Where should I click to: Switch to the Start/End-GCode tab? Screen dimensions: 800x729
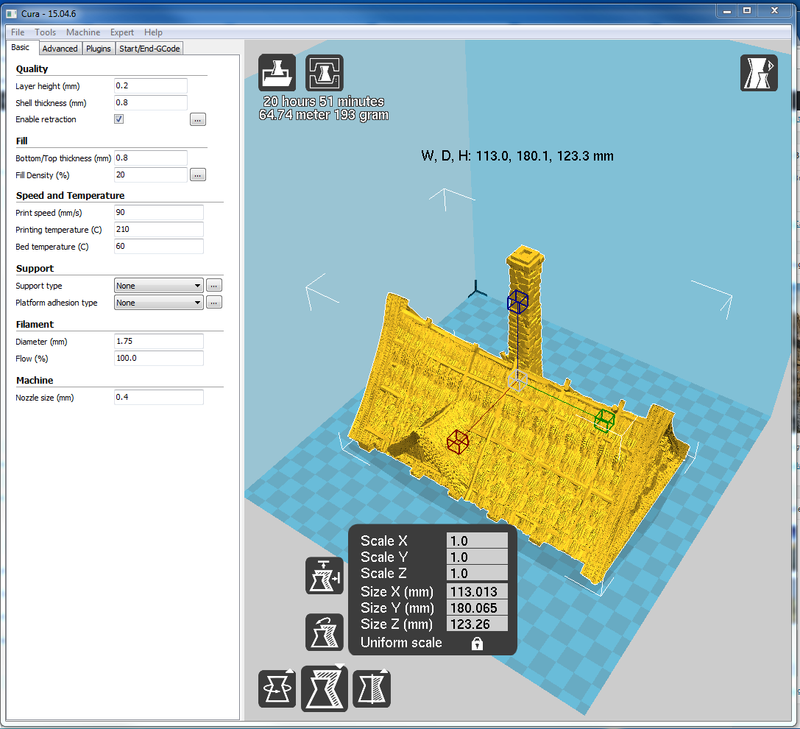pyautogui.click(x=149, y=48)
